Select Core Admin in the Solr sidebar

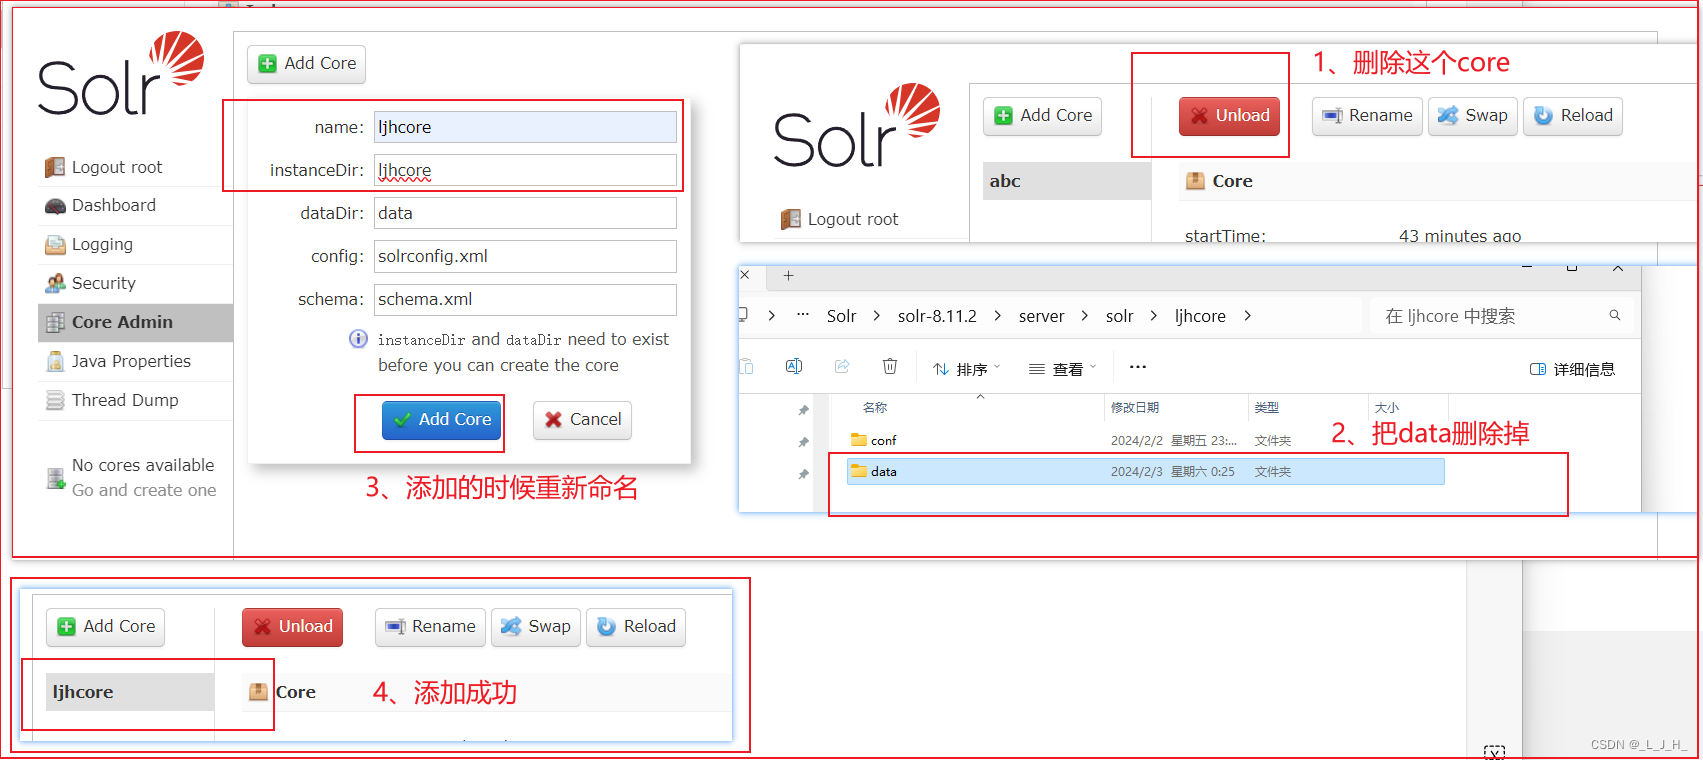tap(135, 322)
